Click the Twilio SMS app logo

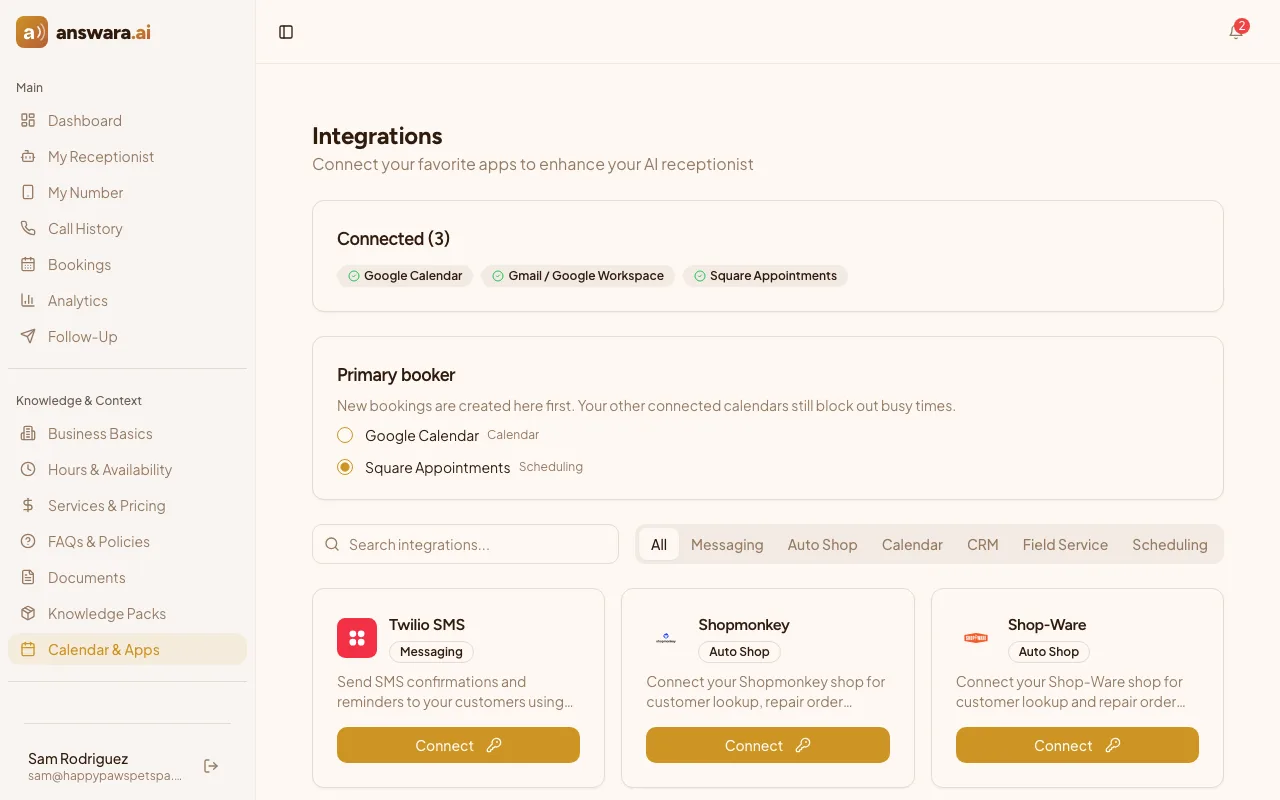[357, 638]
